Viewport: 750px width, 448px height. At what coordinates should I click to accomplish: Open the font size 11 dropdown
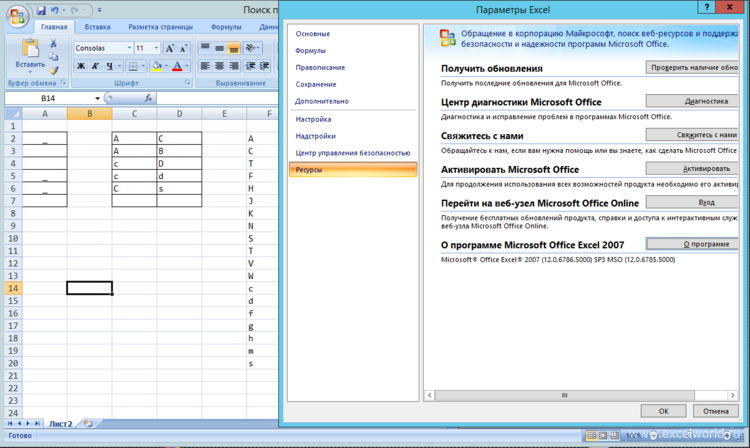pyautogui.click(x=156, y=48)
